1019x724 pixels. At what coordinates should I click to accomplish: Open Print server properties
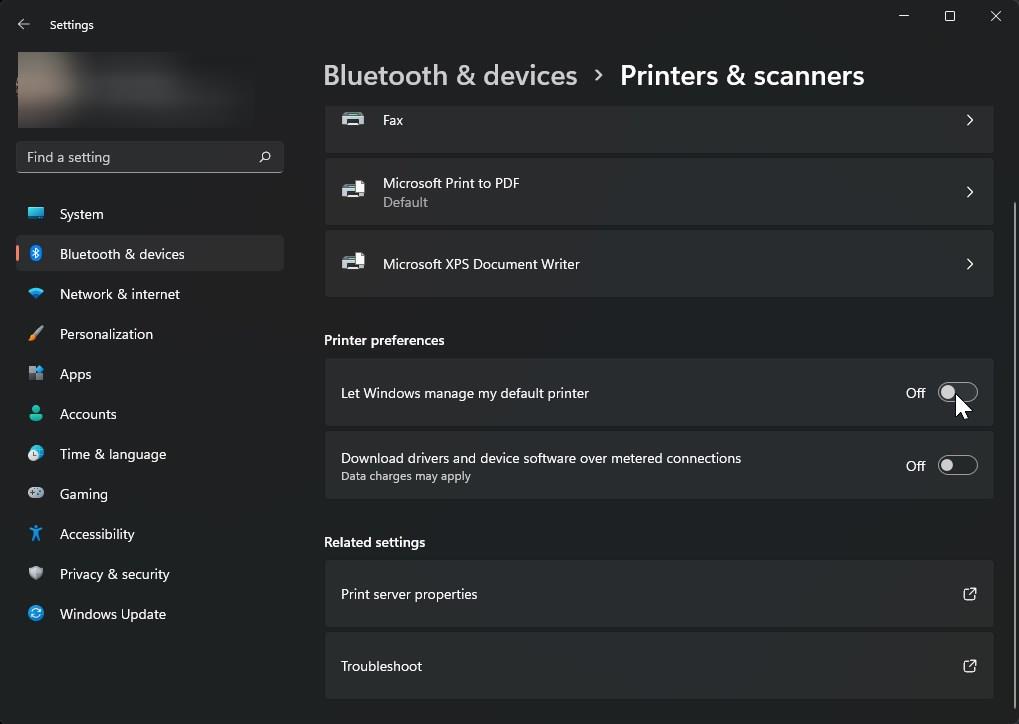[x=659, y=594]
